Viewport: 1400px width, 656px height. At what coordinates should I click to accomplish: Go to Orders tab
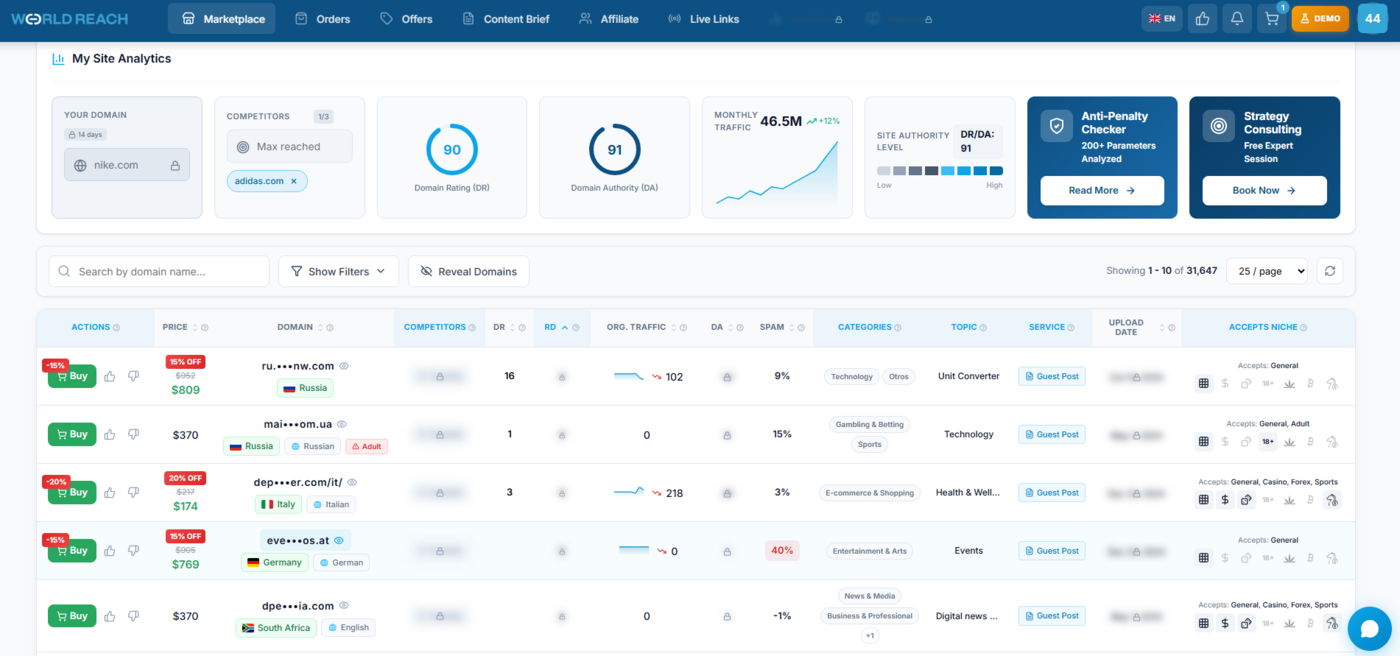tap(322, 19)
